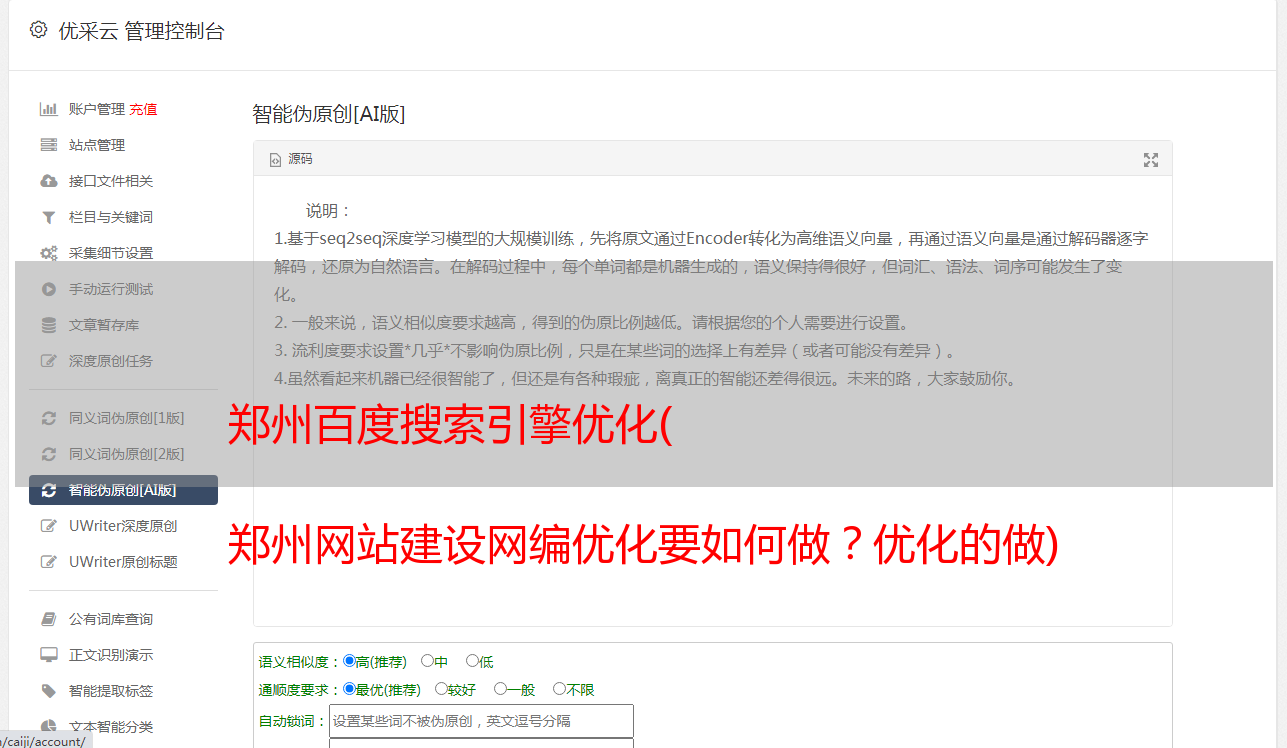Select 不限 fluency option
This screenshot has height=748, width=1287.
(574, 689)
